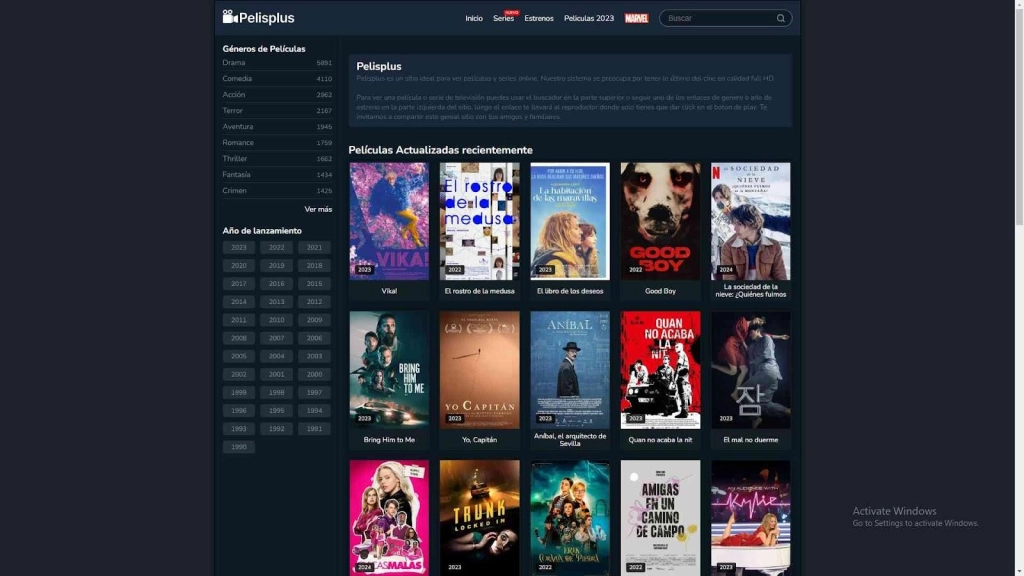Click the page vertical scrollbar
Viewport: 1024px width, 576px height.
[x=1019, y=118]
